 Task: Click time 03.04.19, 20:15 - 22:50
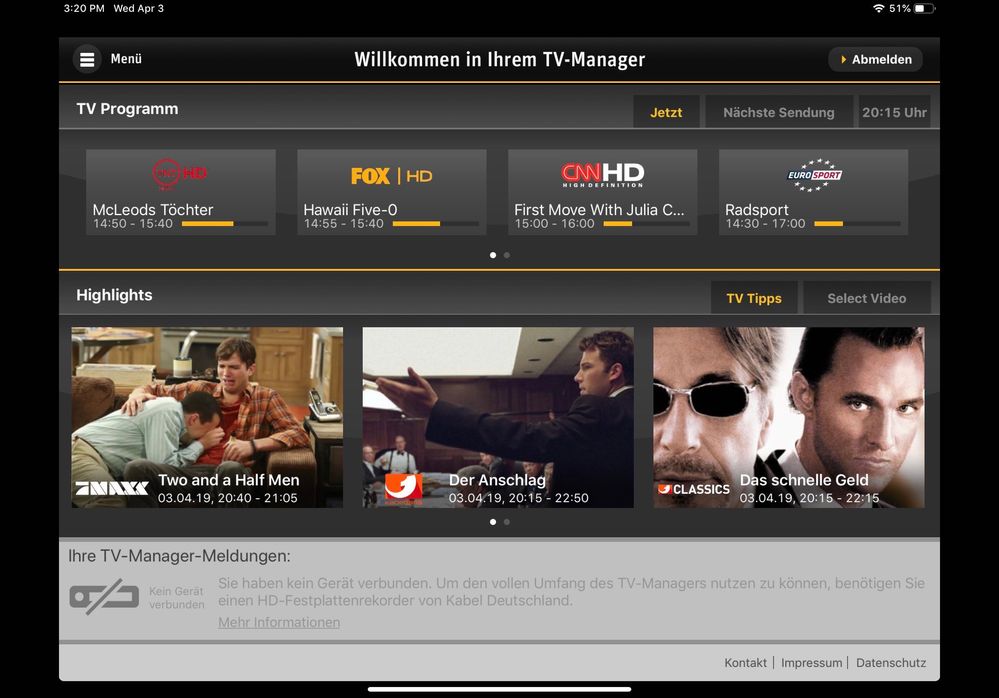tap(519, 498)
